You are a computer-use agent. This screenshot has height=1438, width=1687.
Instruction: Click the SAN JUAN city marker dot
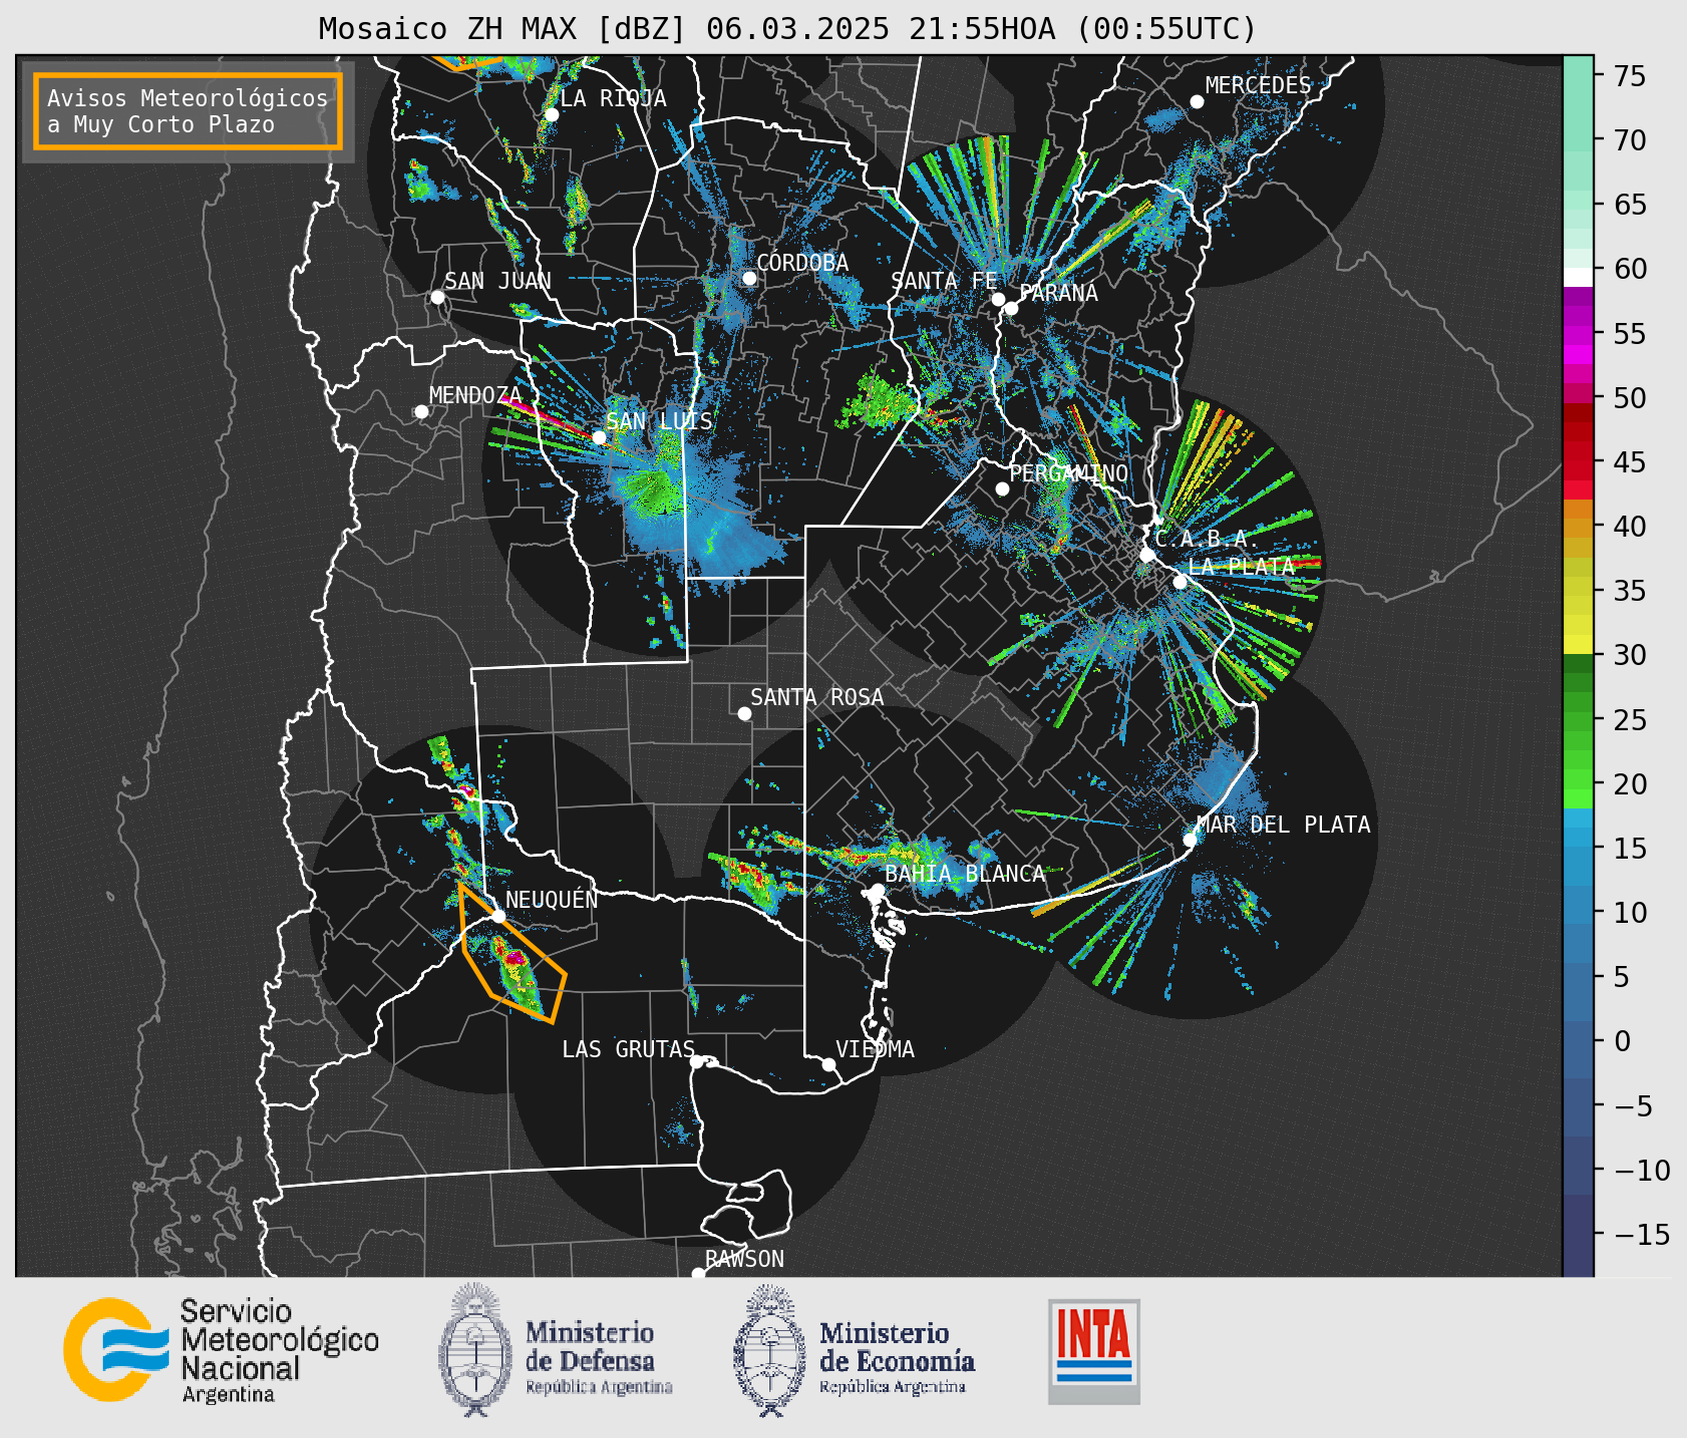437,297
